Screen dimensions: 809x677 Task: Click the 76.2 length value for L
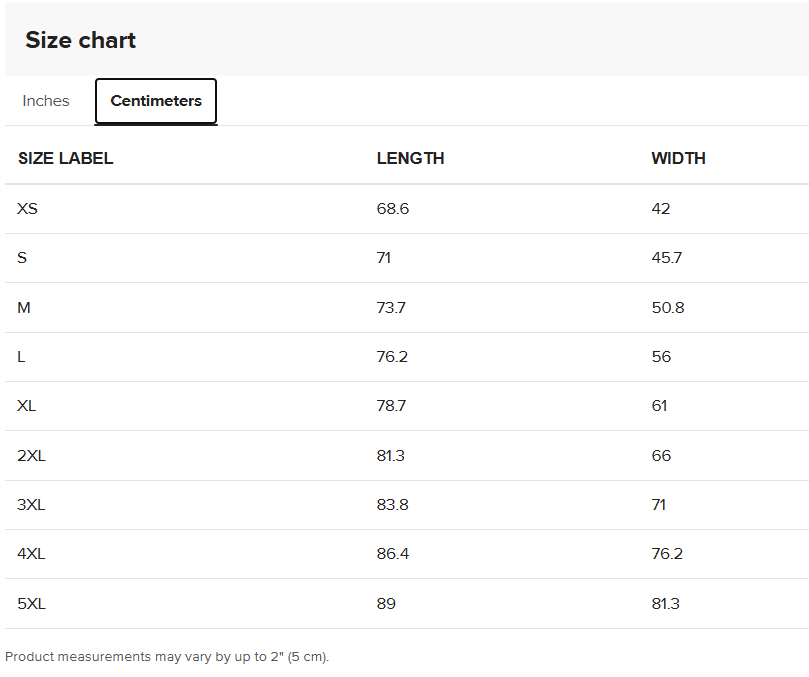click(x=392, y=357)
